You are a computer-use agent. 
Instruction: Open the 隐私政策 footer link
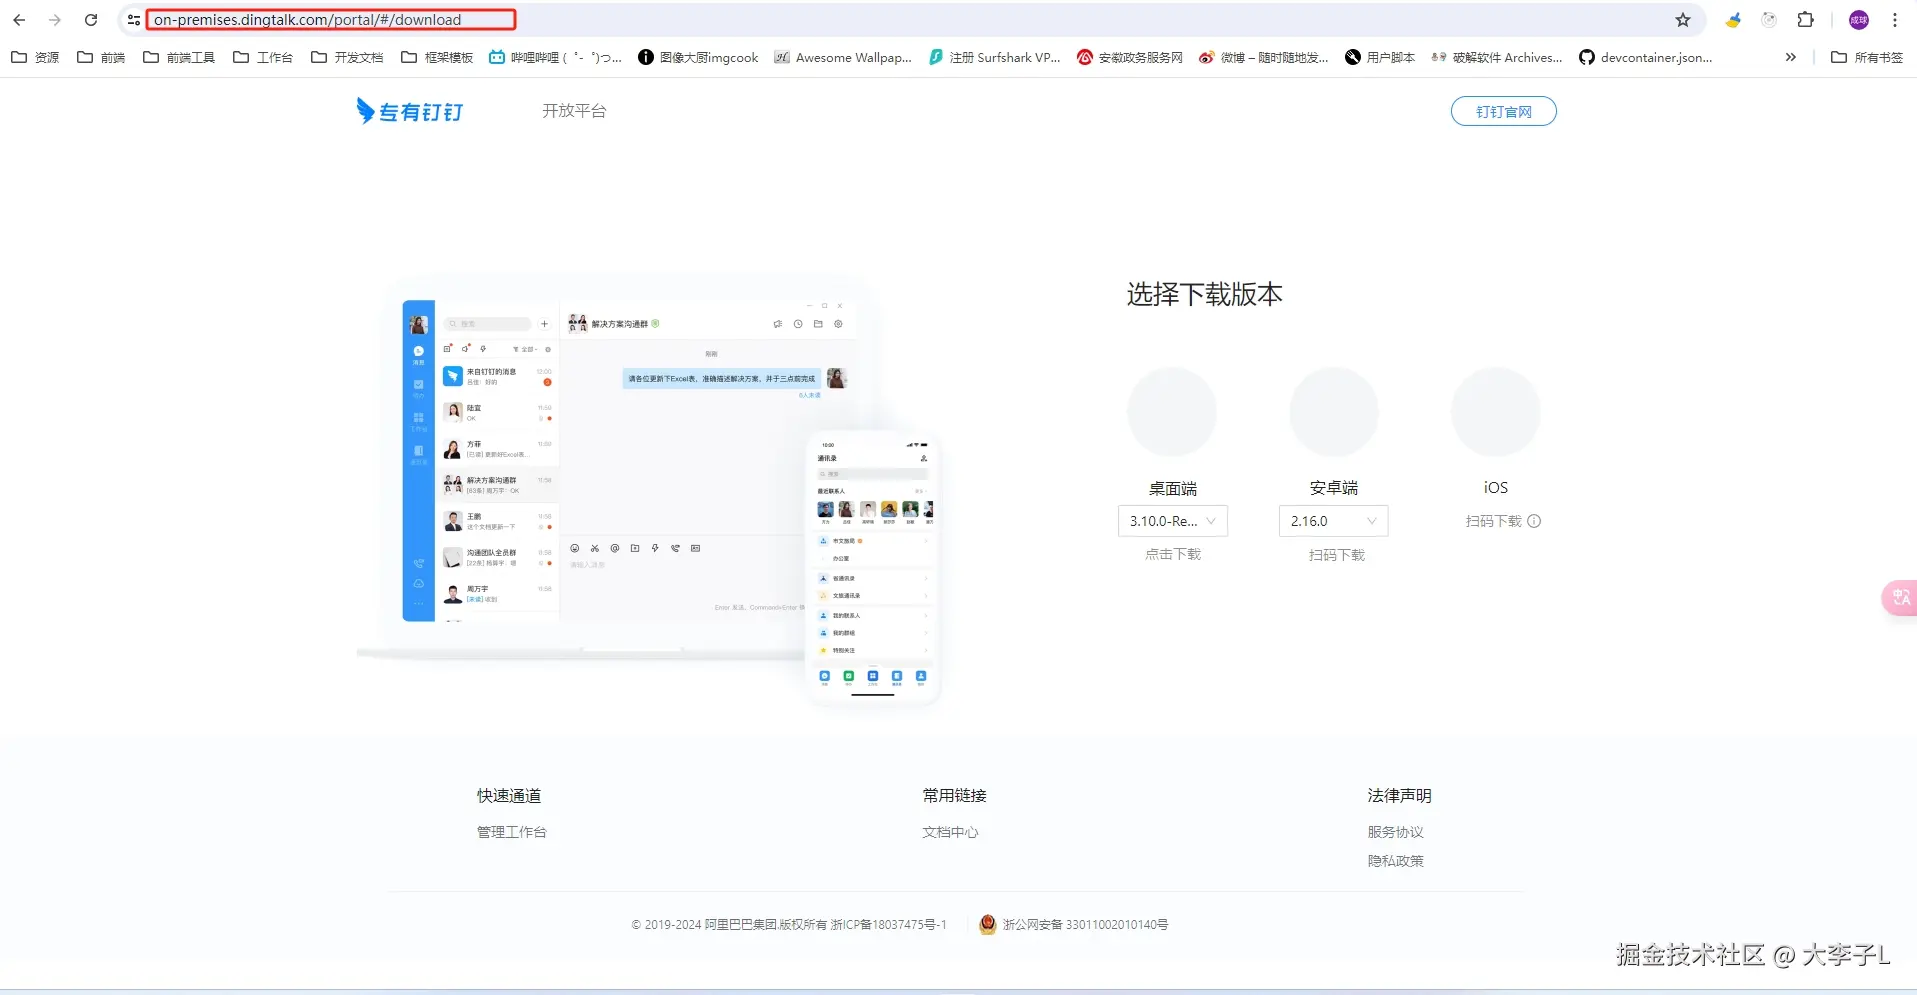[x=1396, y=861]
